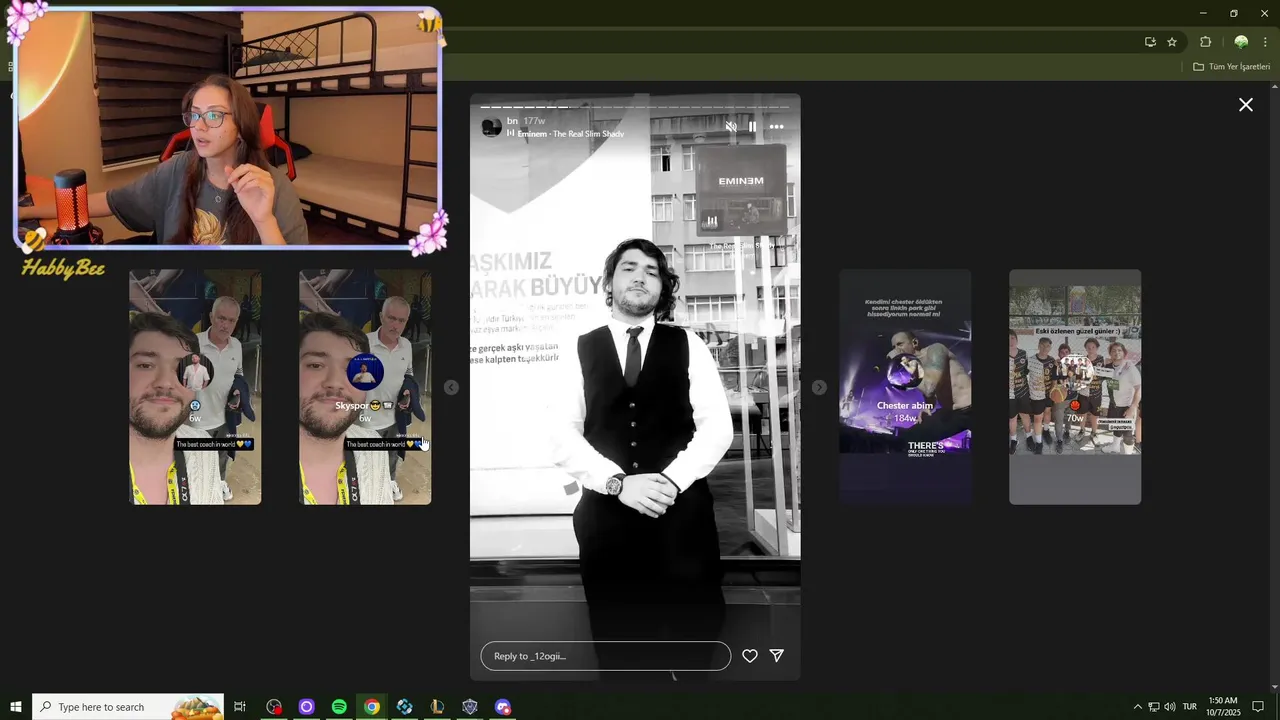This screenshot has width=1280, height=720.
Task: Open the Chrome profile avatar
Action: point(1241,42)
